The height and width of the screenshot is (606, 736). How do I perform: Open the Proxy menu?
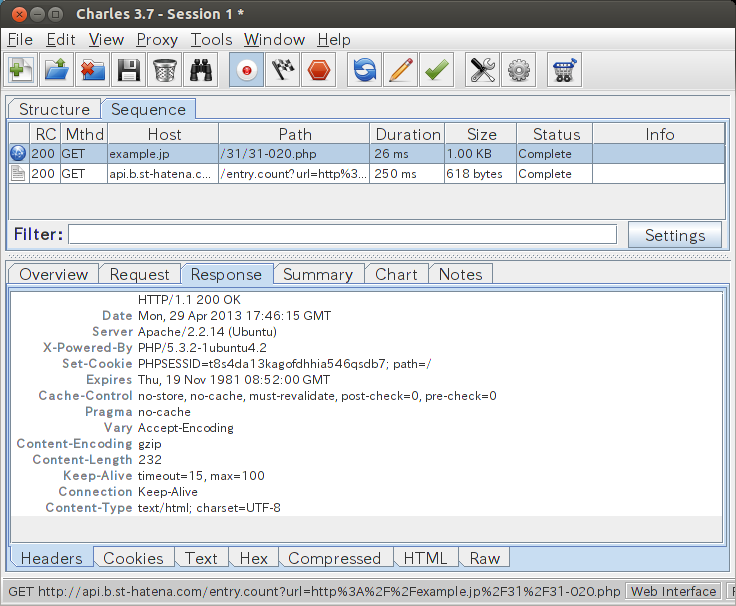[x=157, y=40]
